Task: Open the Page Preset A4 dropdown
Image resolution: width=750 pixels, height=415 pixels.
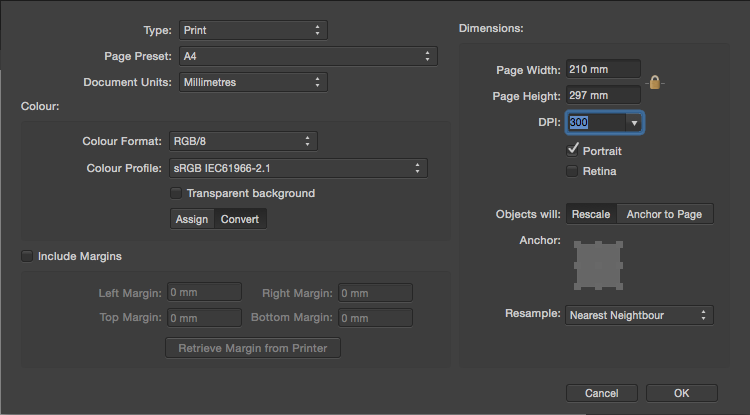Action: click(x=309, y=56)
